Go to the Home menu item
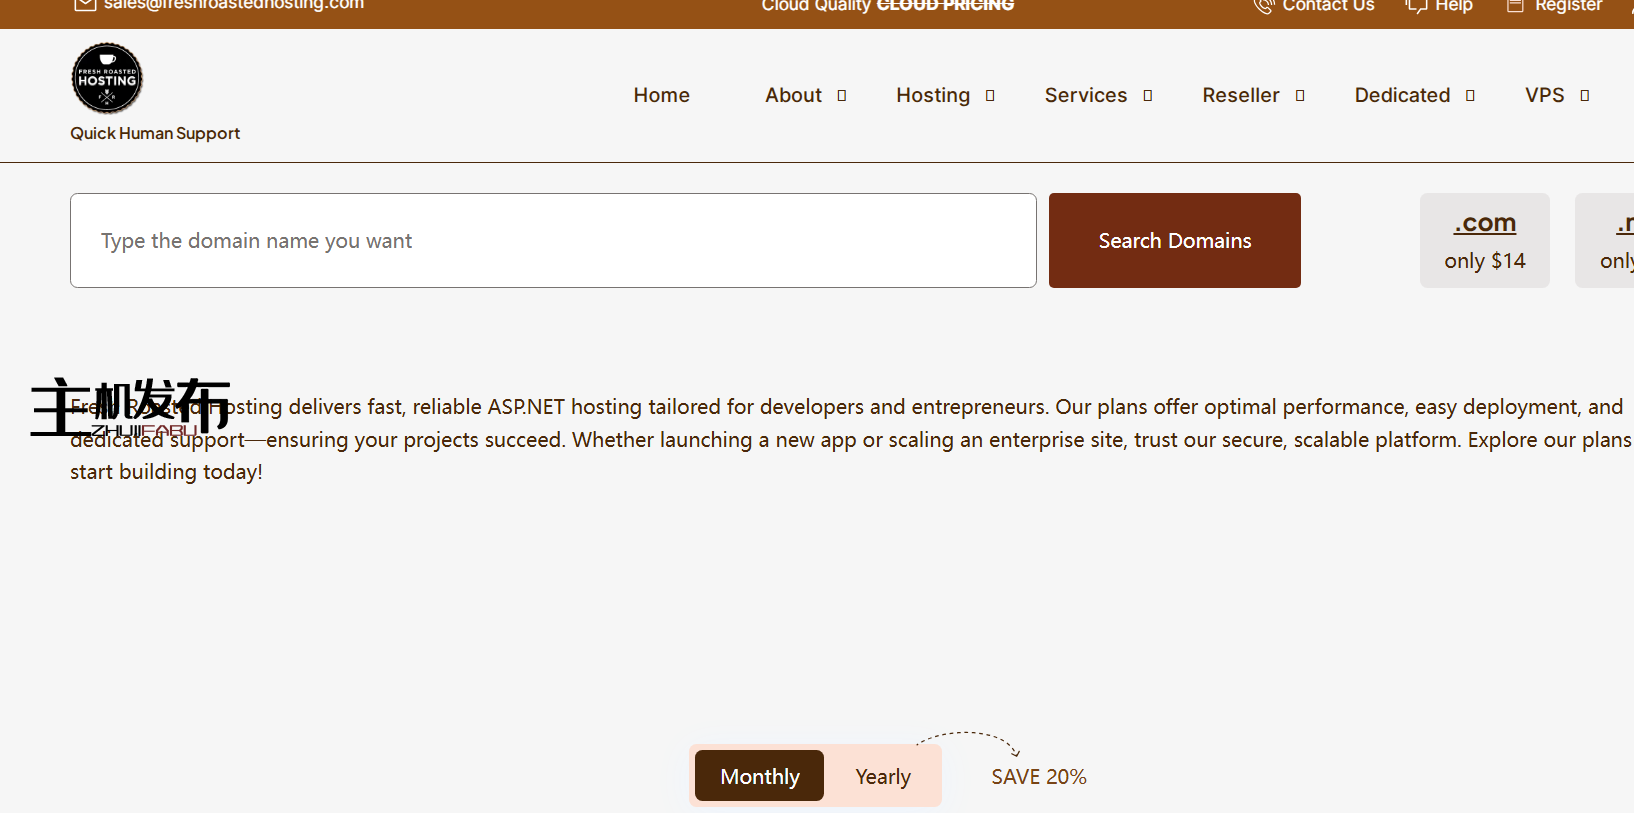This screenshot has height=813, width=1634. point(661,95)
